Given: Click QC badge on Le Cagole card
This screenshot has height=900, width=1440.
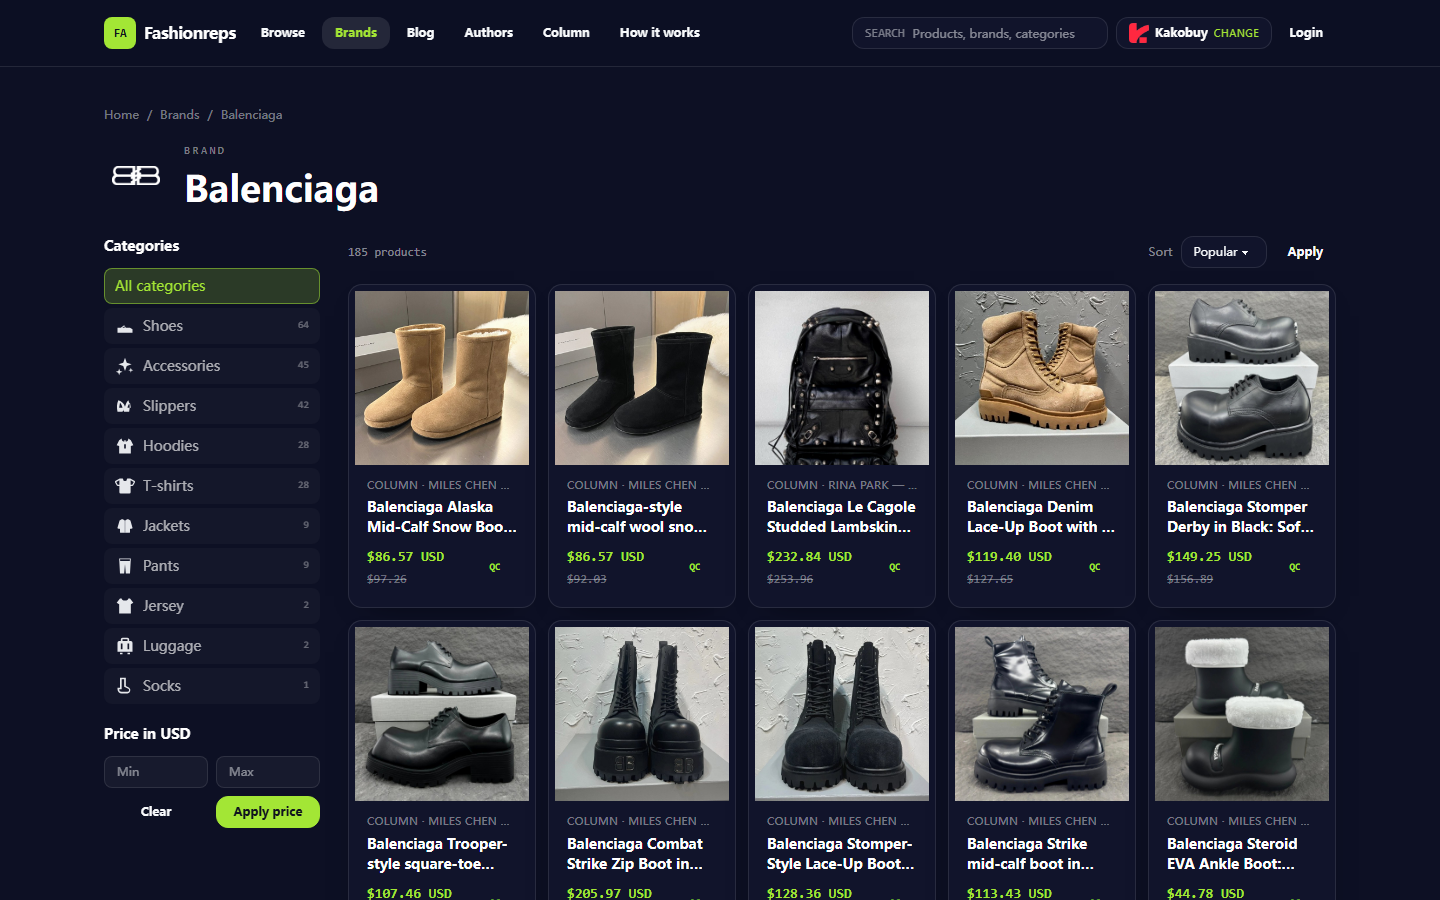Looking at the screenshot, I should [895, 567].
